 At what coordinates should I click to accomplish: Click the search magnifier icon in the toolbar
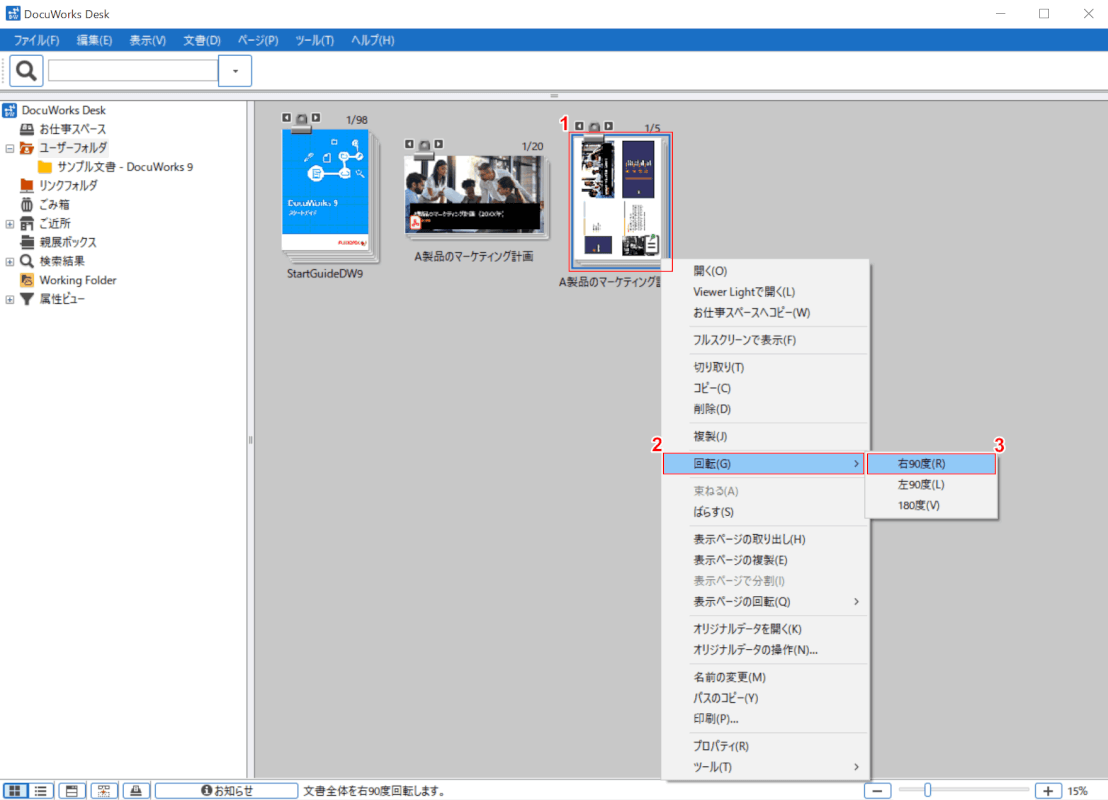26,70
